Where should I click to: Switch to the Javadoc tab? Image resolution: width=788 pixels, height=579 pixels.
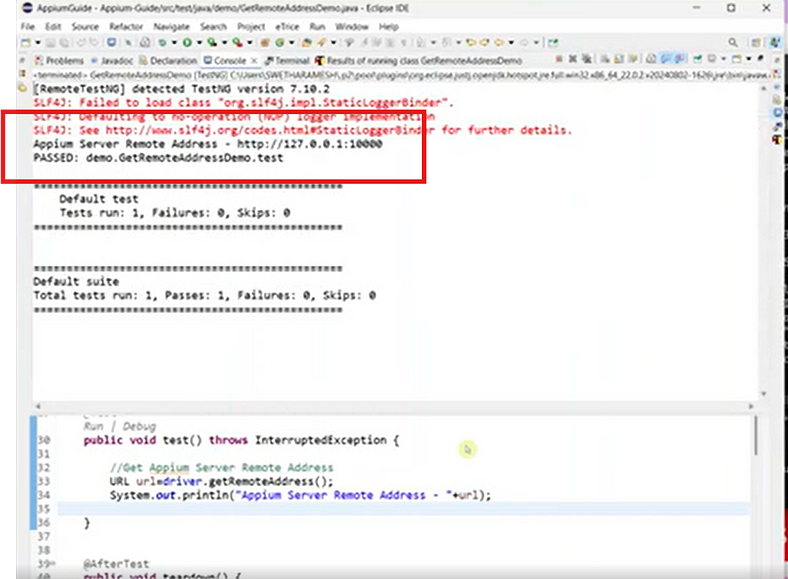112,60
